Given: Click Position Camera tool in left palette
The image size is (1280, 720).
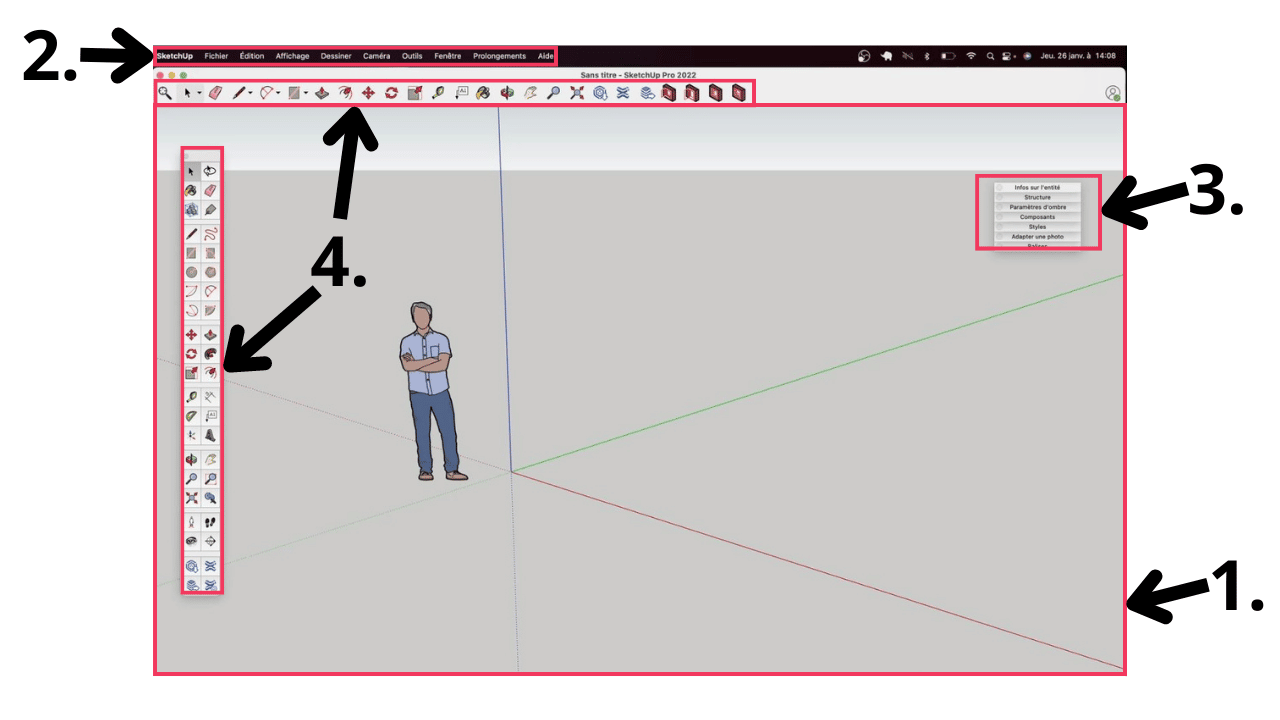Looking at the screenshot, I should click(x=192, y=521).
